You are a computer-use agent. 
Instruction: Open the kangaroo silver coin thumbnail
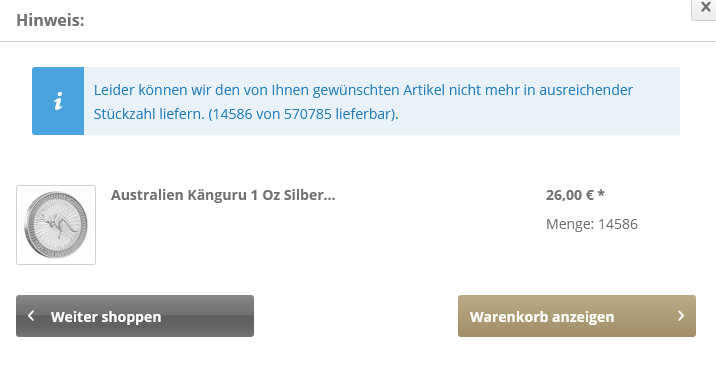pyautogui.click(x=56, y=225)
